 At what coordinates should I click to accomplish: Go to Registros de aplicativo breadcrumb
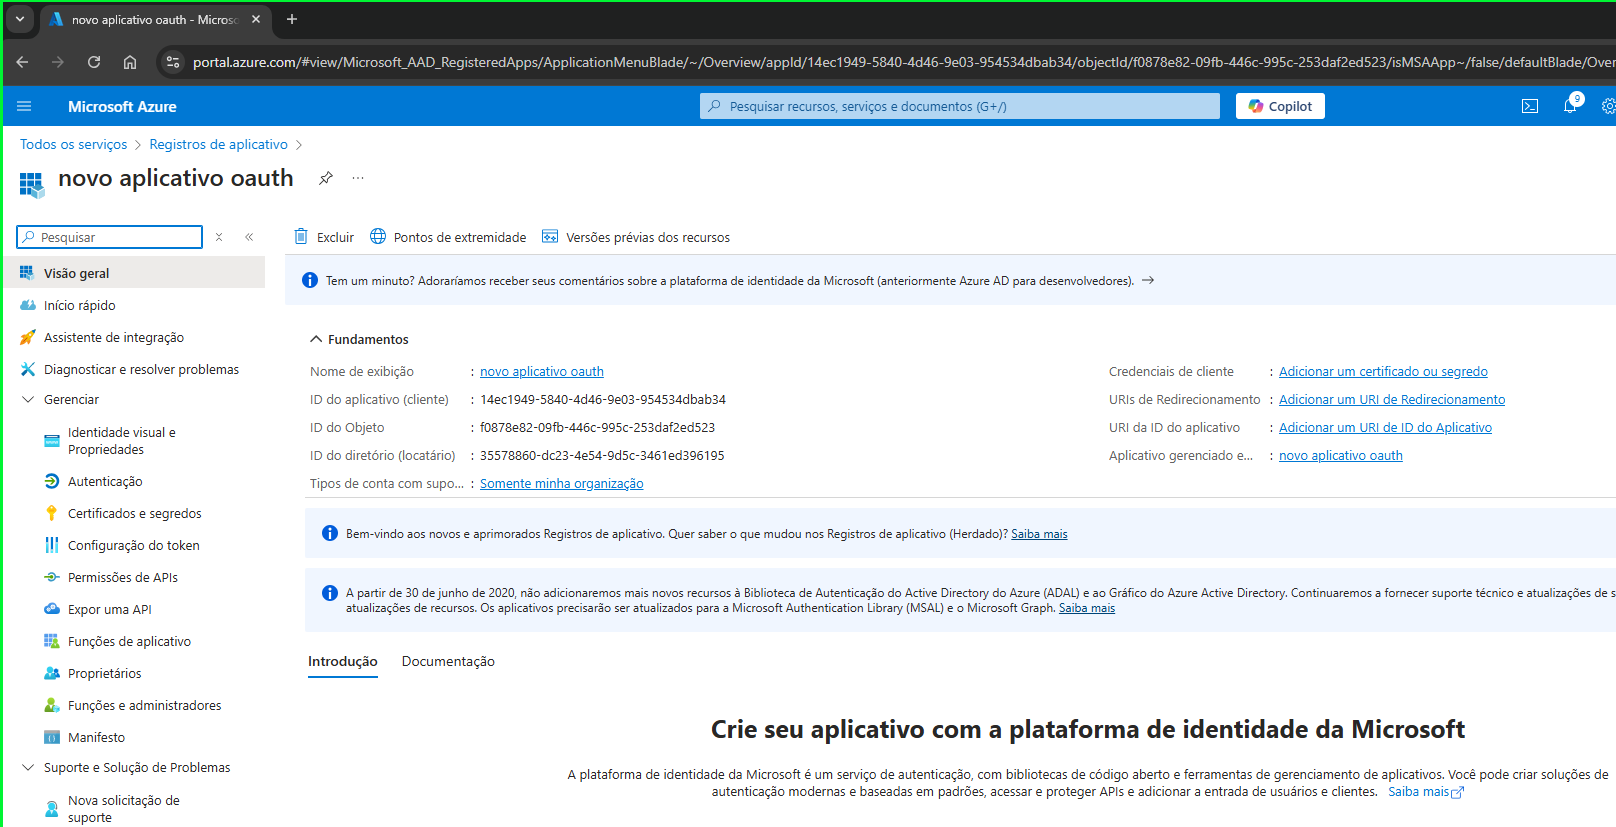point(219,144)
